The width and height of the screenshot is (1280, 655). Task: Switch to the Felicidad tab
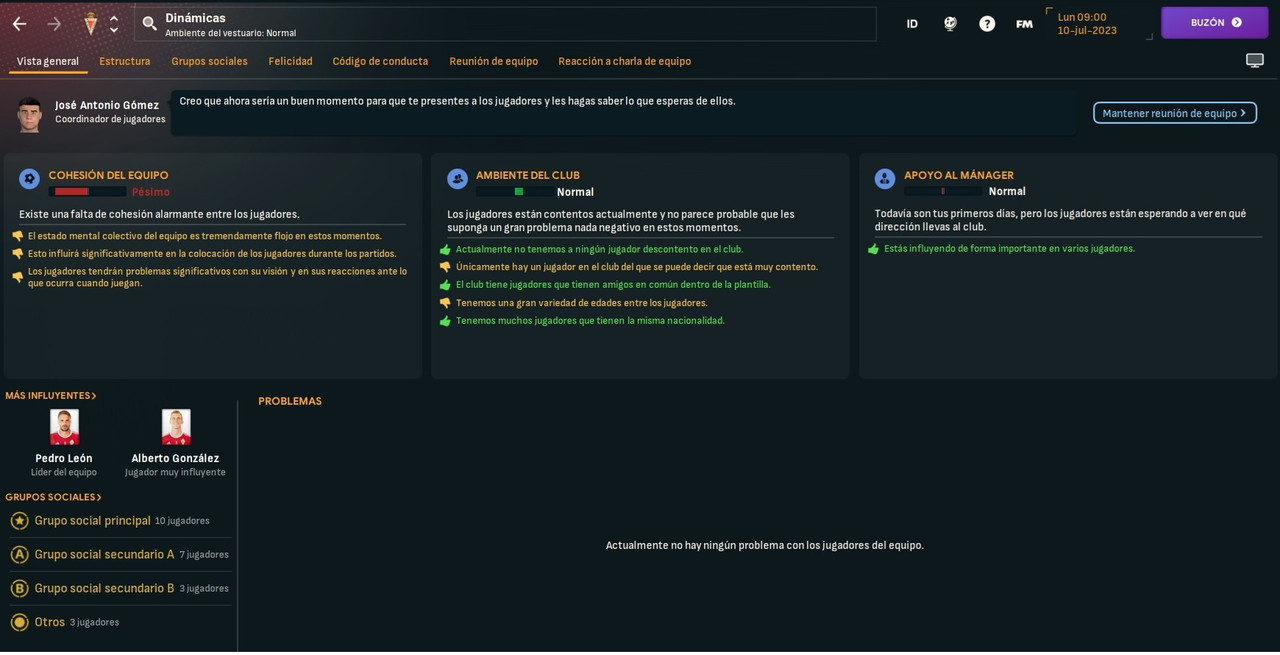[x=290, y=61]
